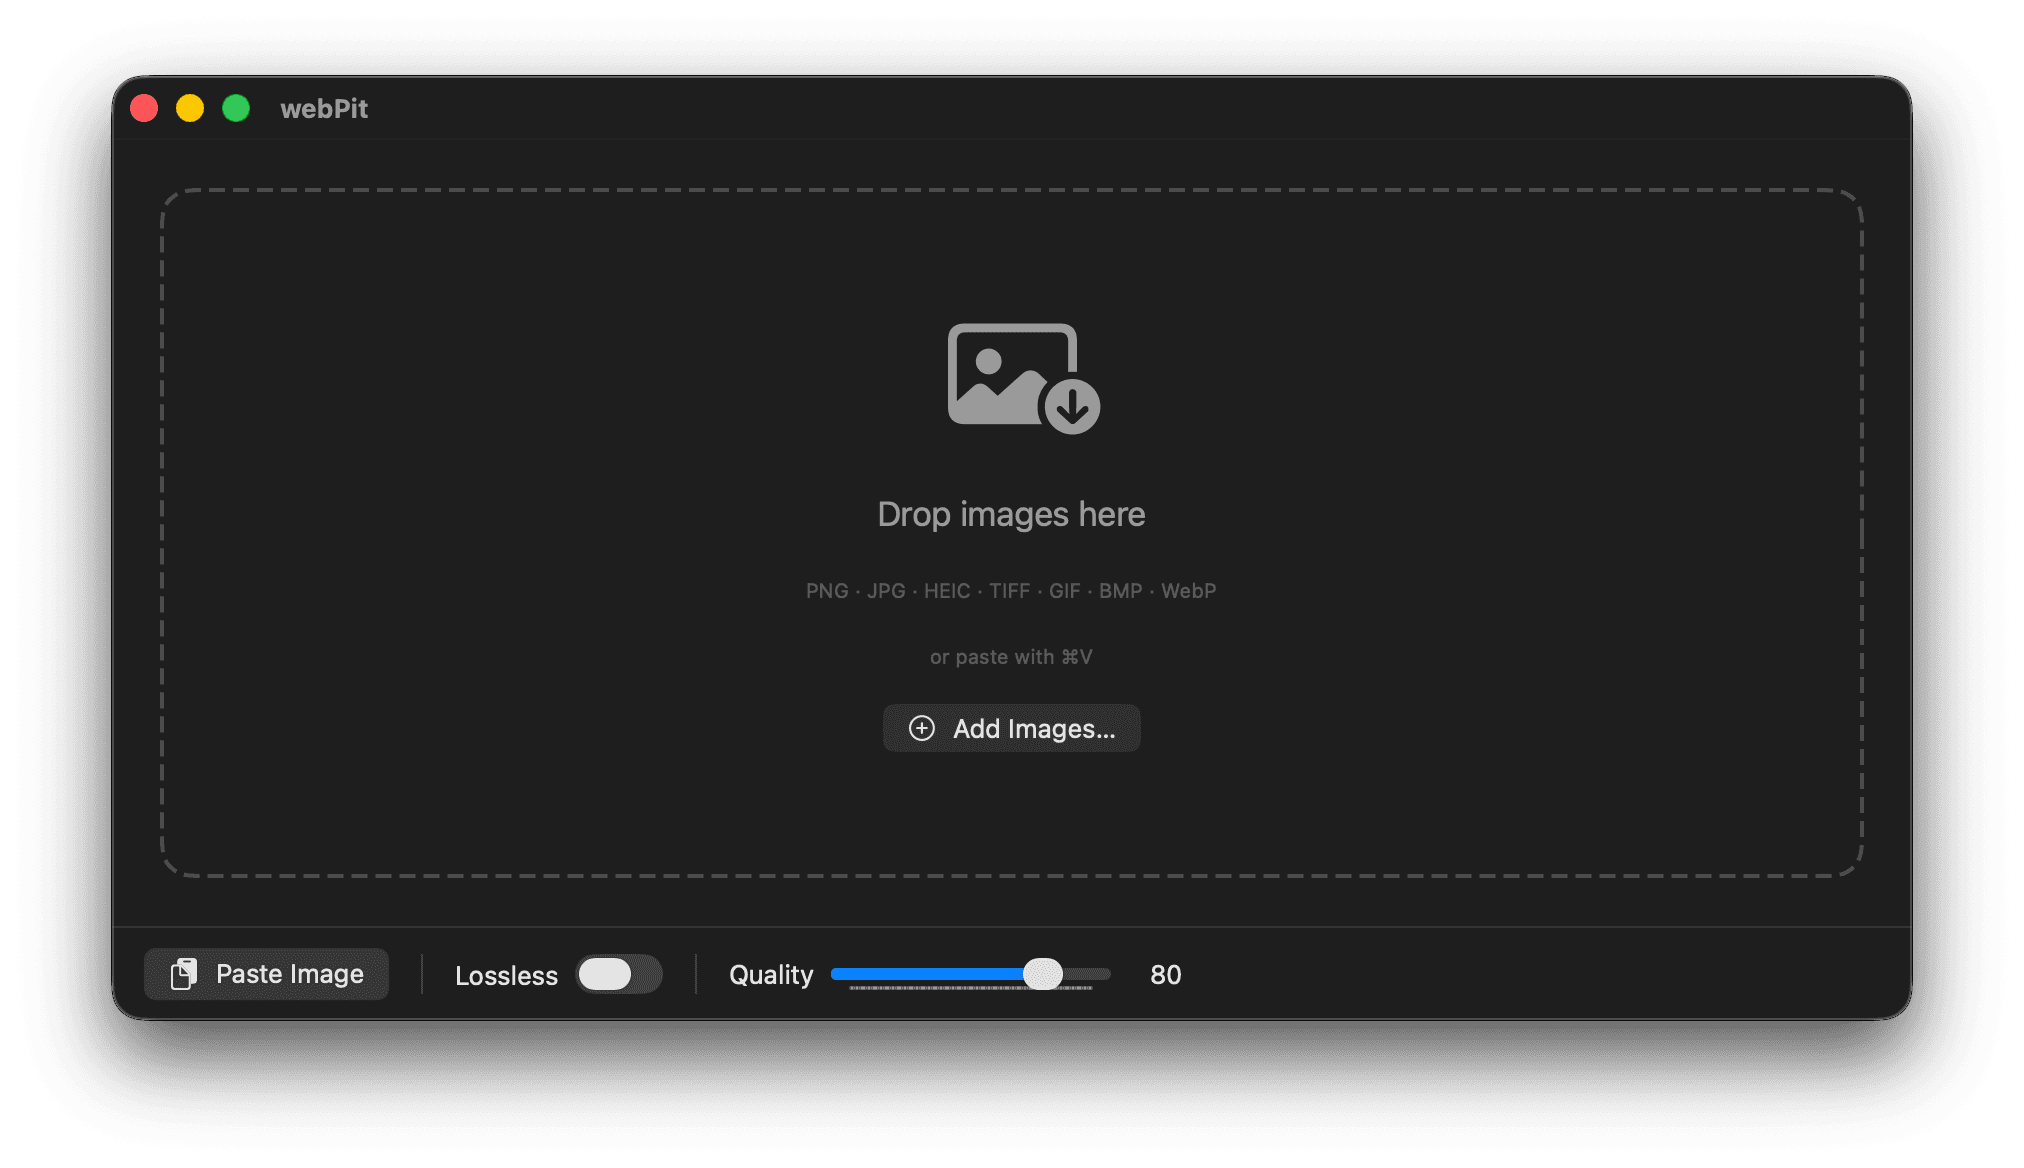Minimize the window with yellow button
This screenshot has height=1168, width=2024.
[190, 108]
